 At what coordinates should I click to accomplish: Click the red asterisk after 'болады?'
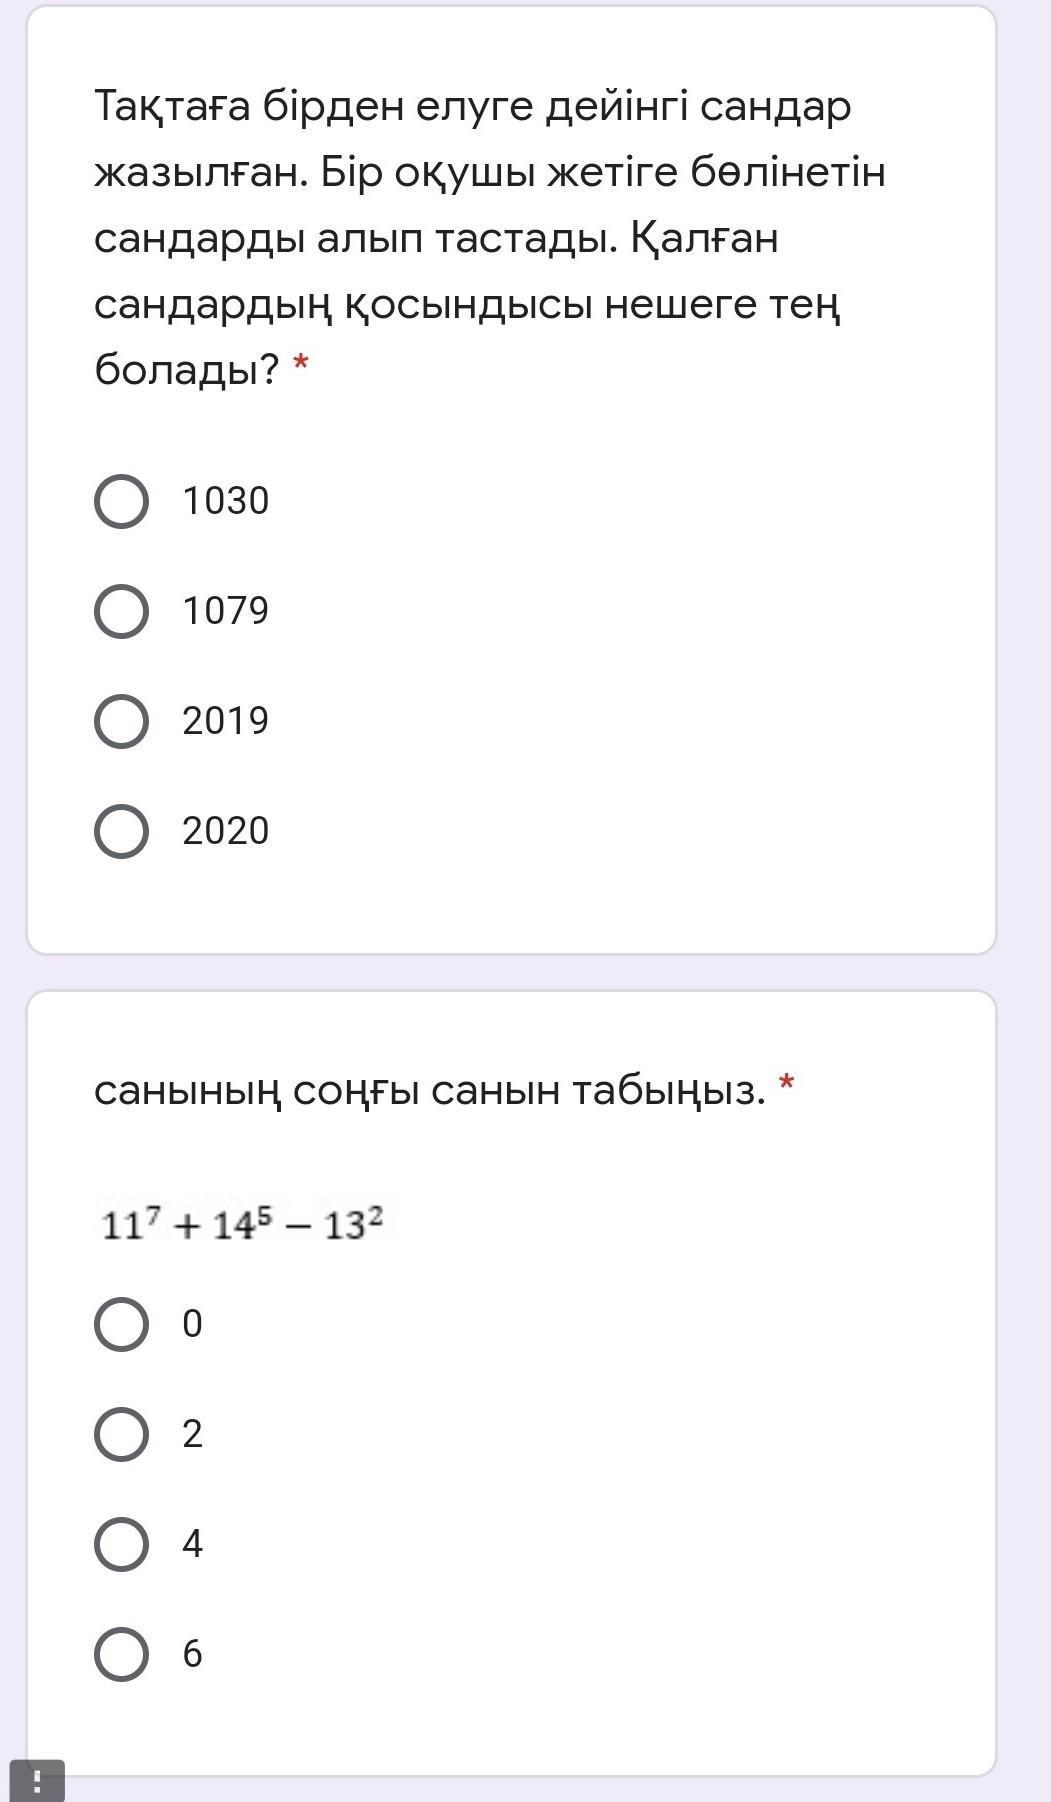[301, 366]
